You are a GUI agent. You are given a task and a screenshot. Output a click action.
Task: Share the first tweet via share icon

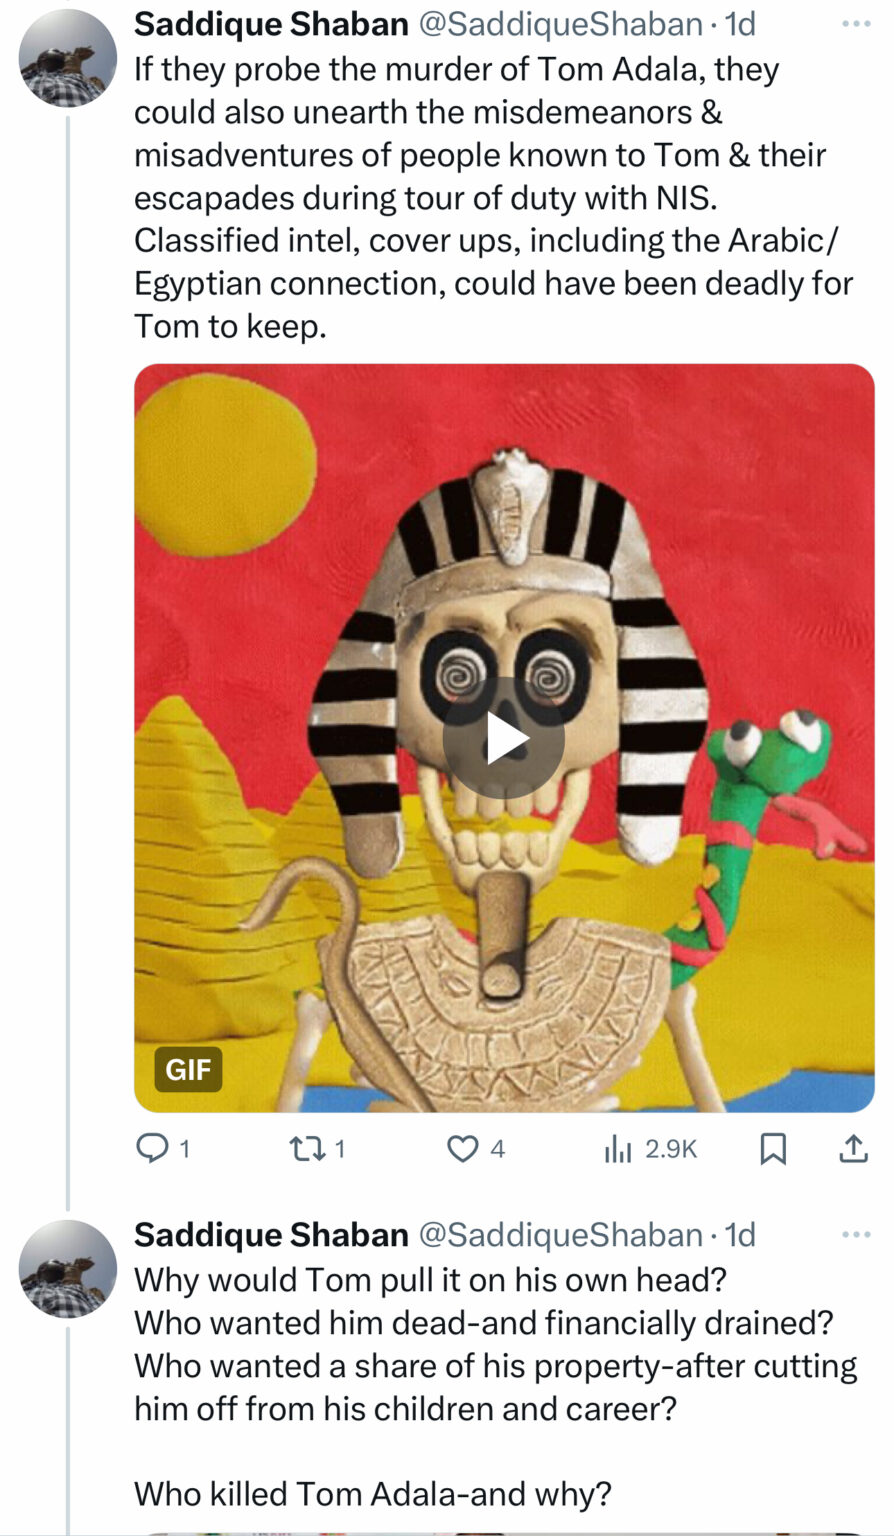852,1149
